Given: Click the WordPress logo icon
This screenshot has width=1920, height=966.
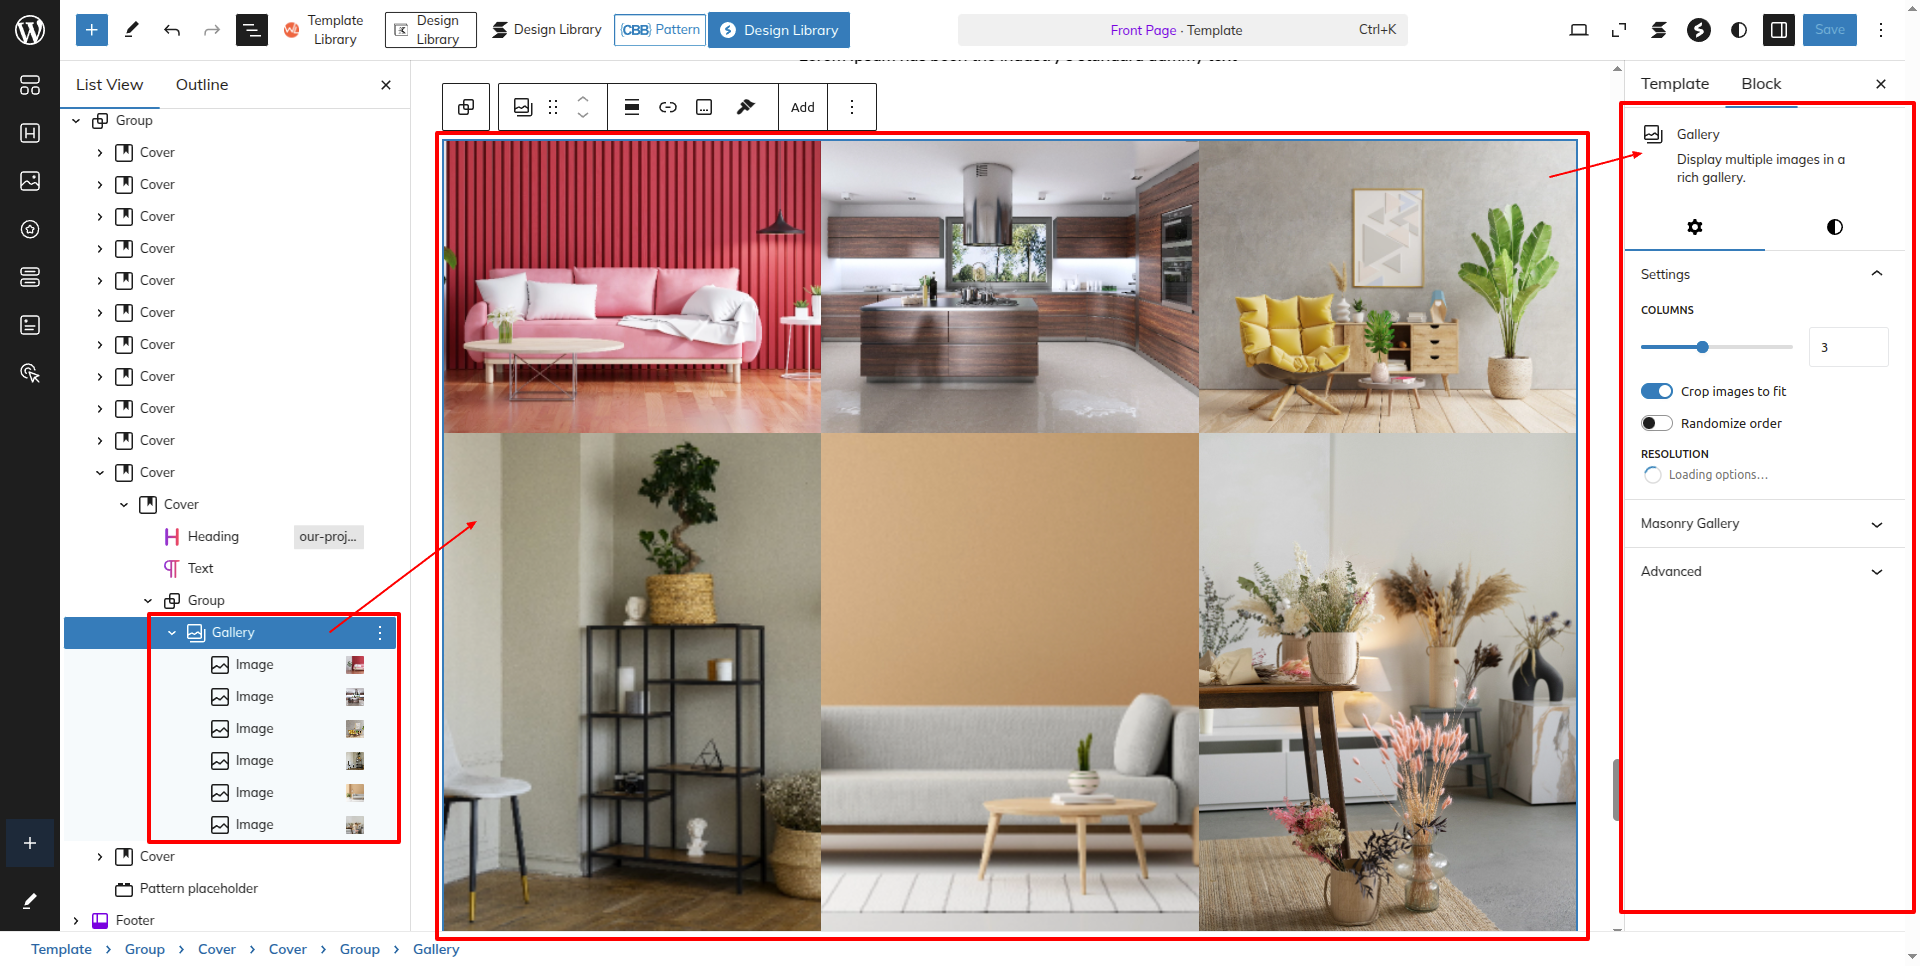Looking at the screenshot, I should click(30, 30).
